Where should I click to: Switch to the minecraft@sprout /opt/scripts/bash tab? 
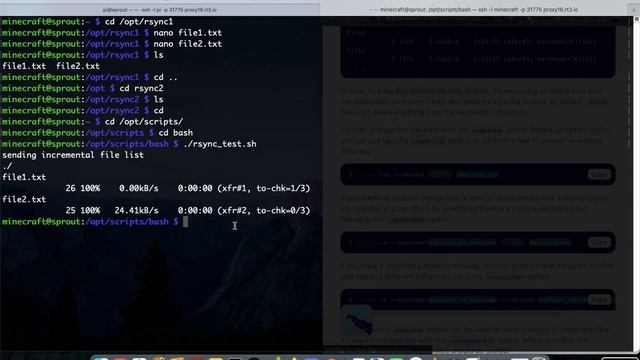(x=473, y=9)
